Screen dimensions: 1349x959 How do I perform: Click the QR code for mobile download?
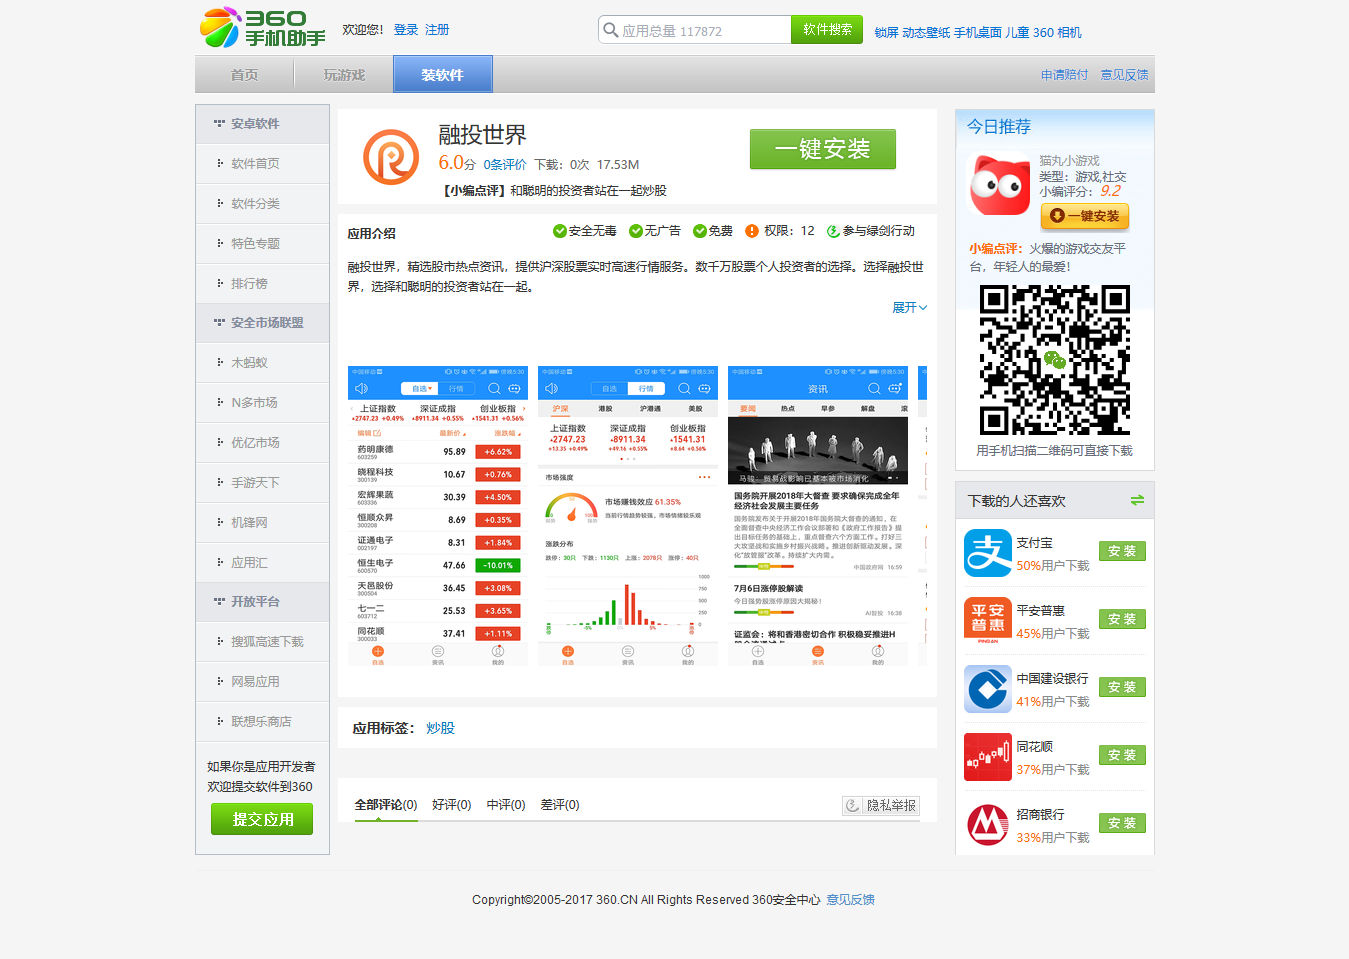coord(1054,360)
